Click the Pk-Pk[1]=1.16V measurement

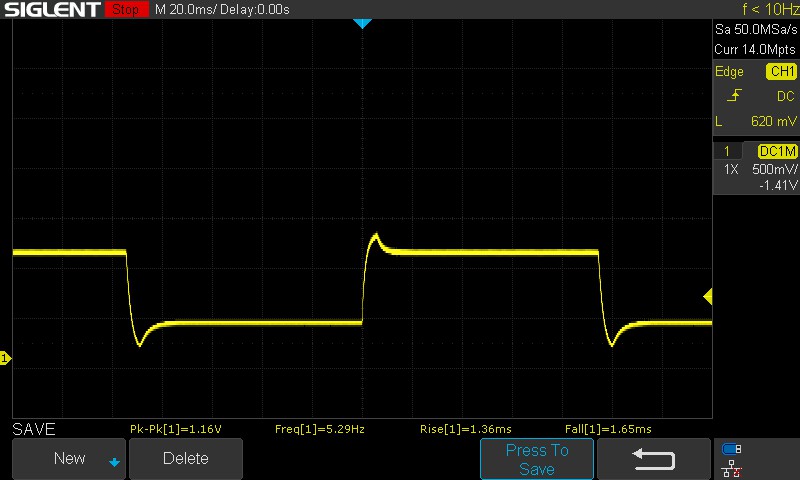point(176,429)
